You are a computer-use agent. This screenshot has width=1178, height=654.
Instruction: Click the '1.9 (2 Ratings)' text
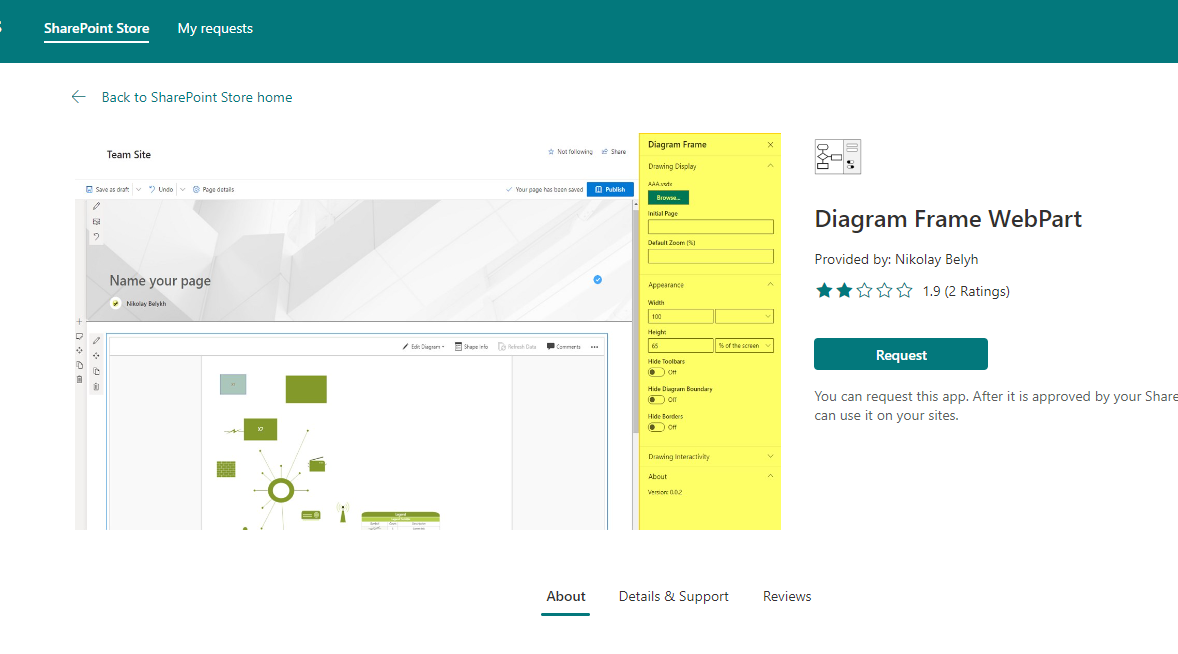click(966, 291)
